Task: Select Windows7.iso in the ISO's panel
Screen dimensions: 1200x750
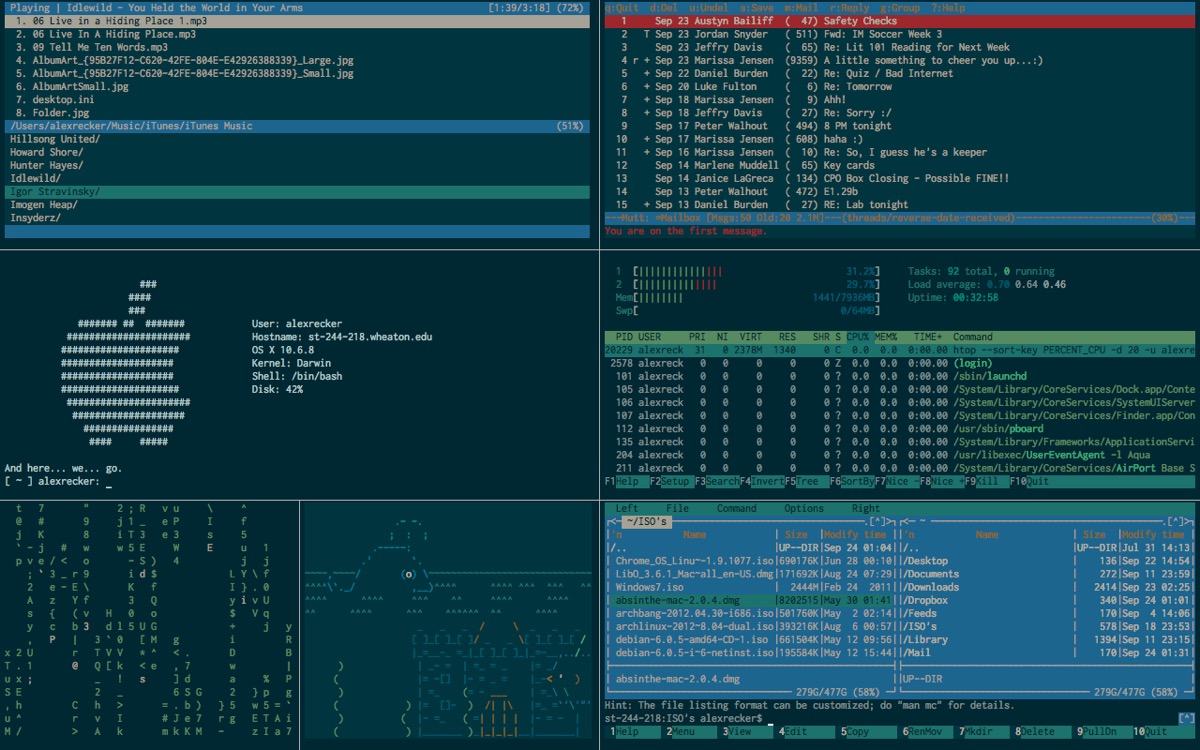Action: [650, 587]
